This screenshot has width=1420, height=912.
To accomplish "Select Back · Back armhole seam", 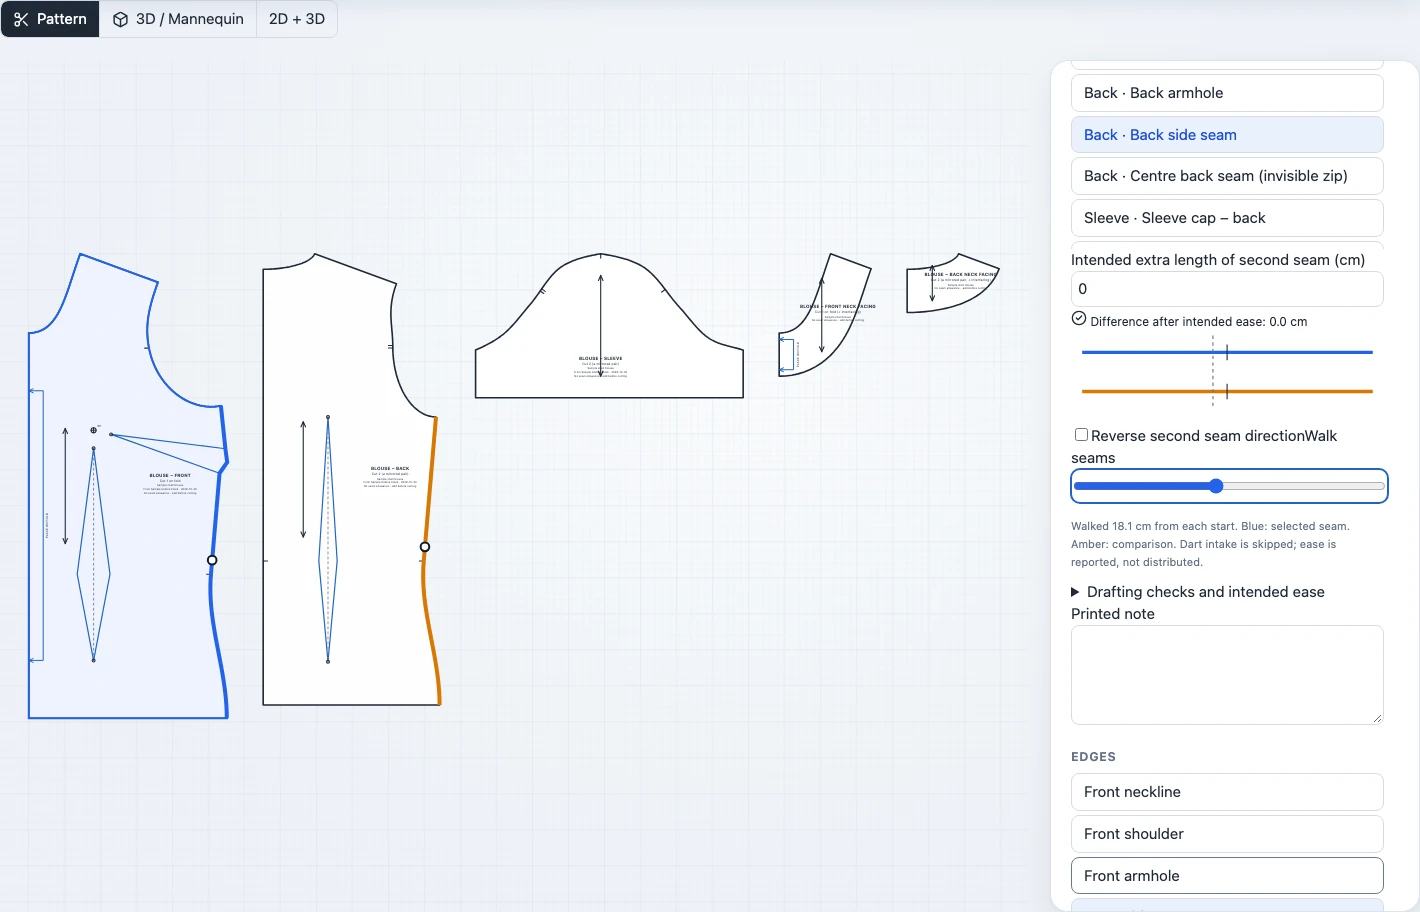I will click(1227, 93).
